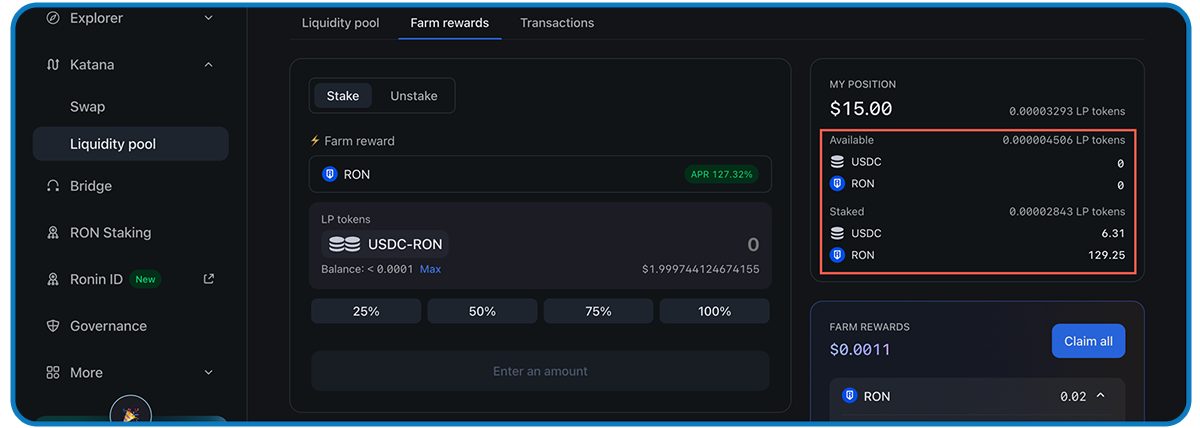Click the Max balance link

coord(430,269)
